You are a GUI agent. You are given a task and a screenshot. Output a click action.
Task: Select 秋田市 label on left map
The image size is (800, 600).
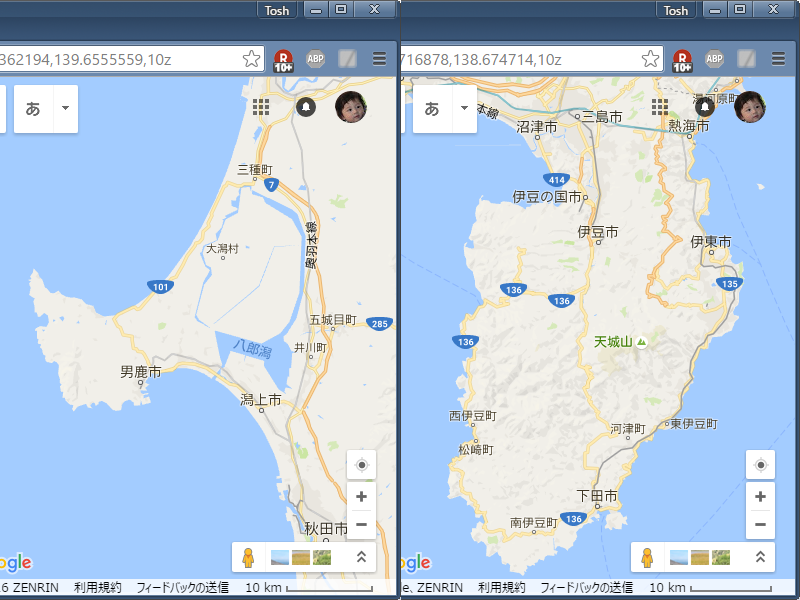(x=326, y=529)
